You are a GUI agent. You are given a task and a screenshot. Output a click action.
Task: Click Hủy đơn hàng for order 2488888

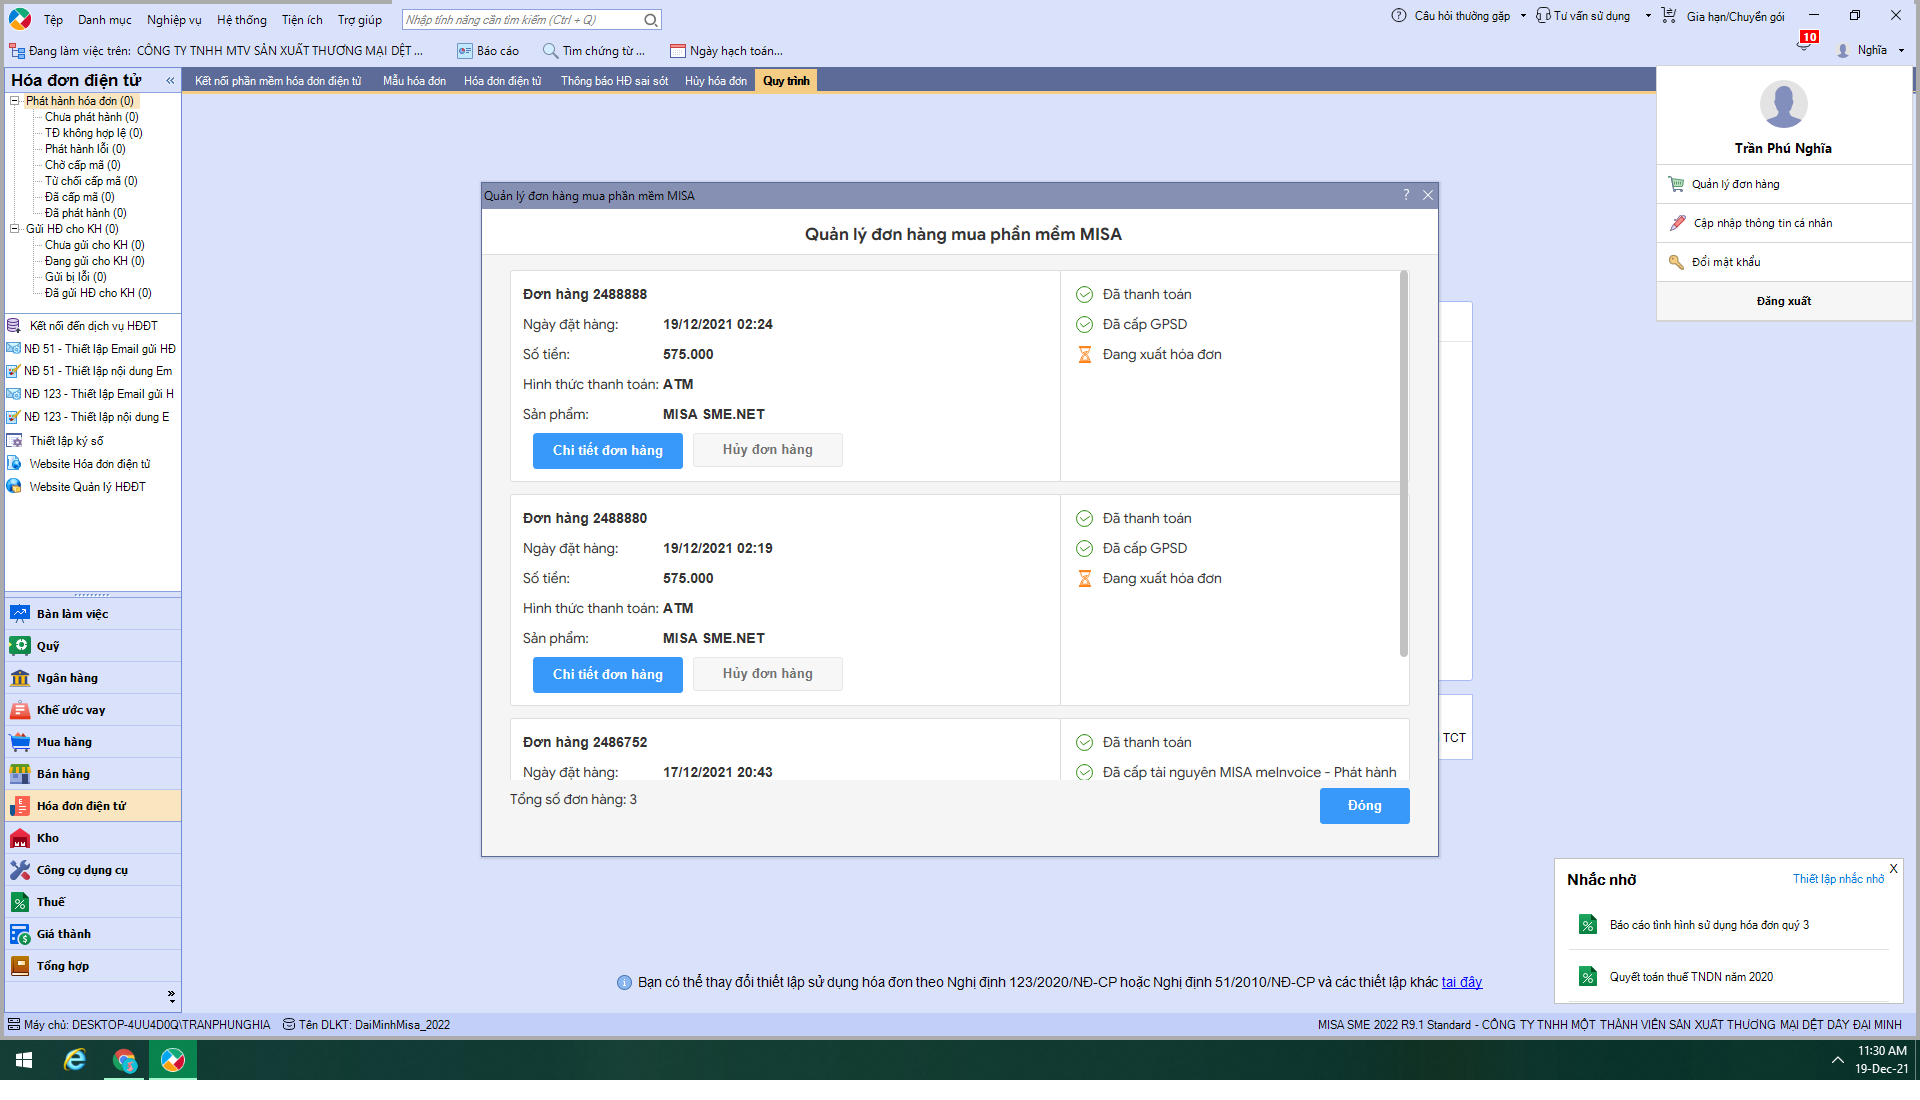[768, 450]
